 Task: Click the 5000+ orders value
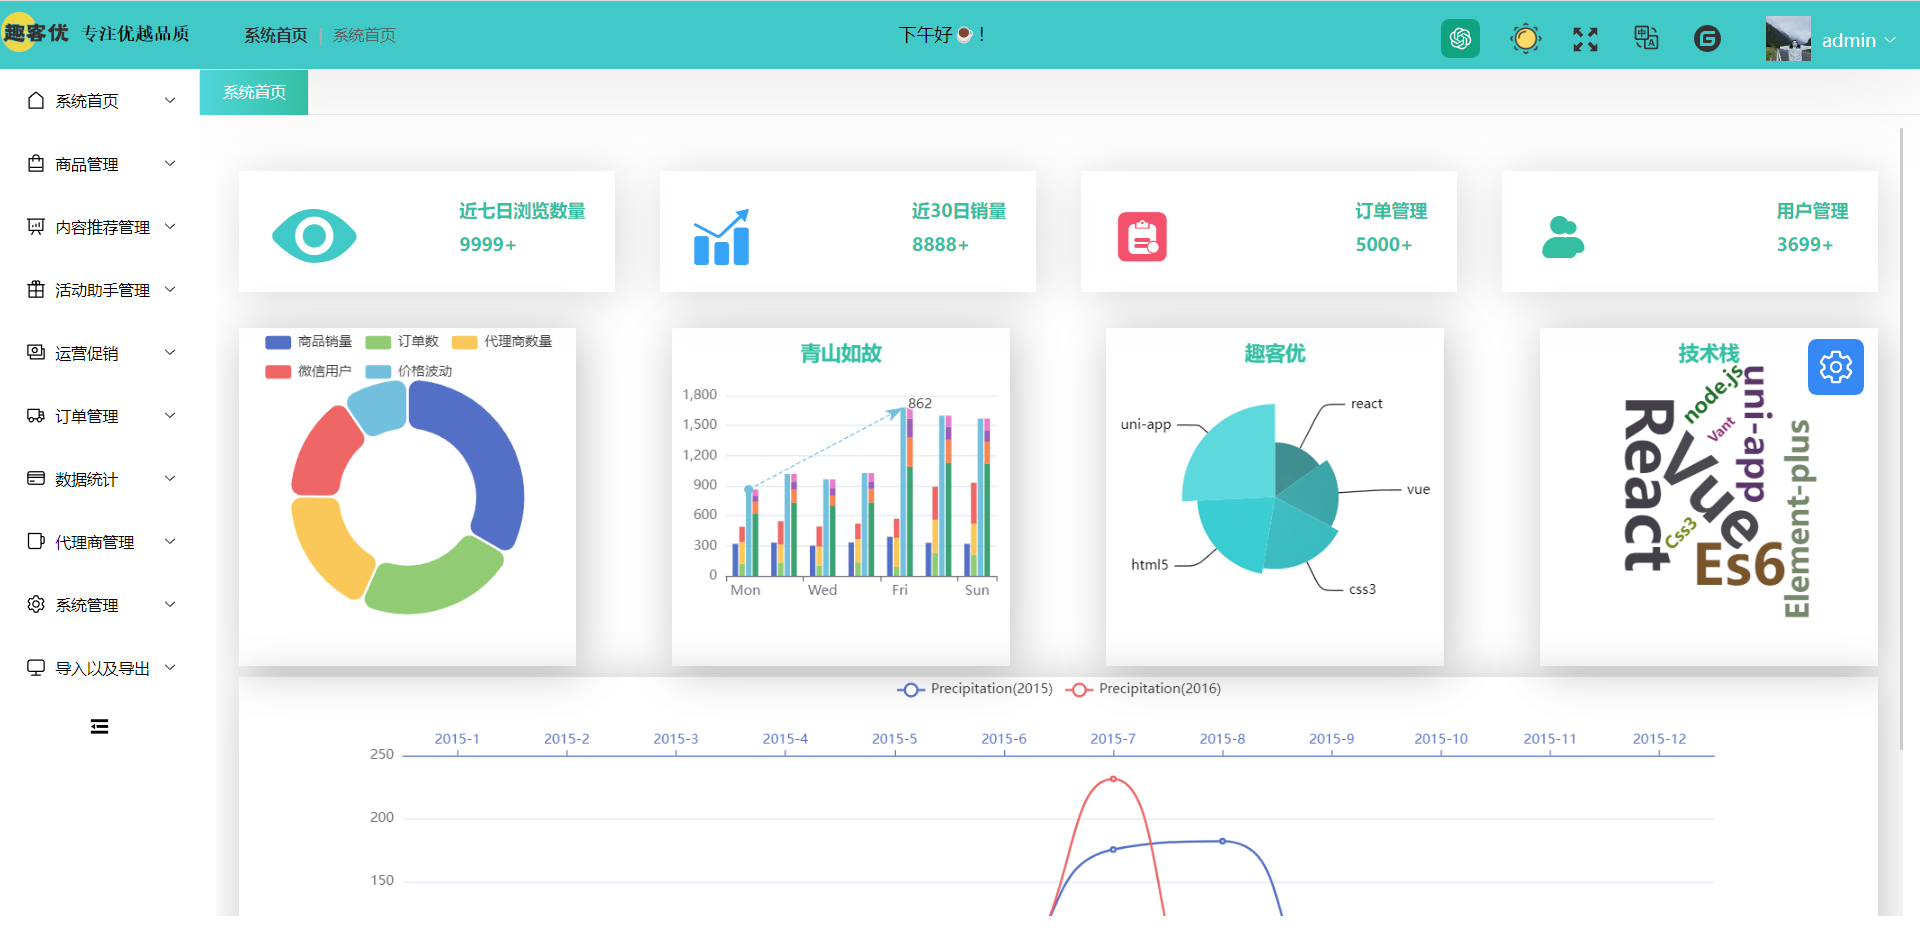pyautogui.click(x=1383, y=245)
